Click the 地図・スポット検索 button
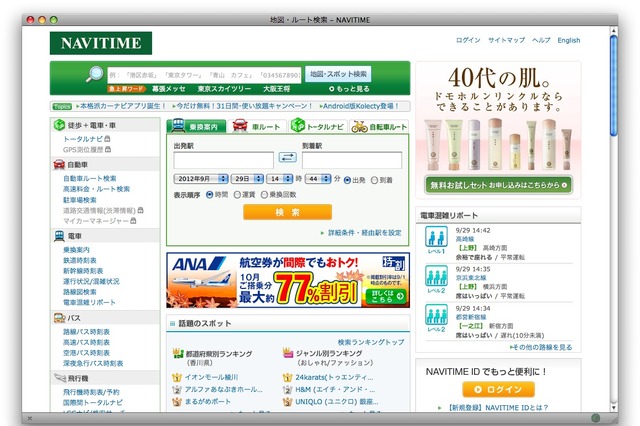This screenshot has height=426, width=640. coord(338,74)
